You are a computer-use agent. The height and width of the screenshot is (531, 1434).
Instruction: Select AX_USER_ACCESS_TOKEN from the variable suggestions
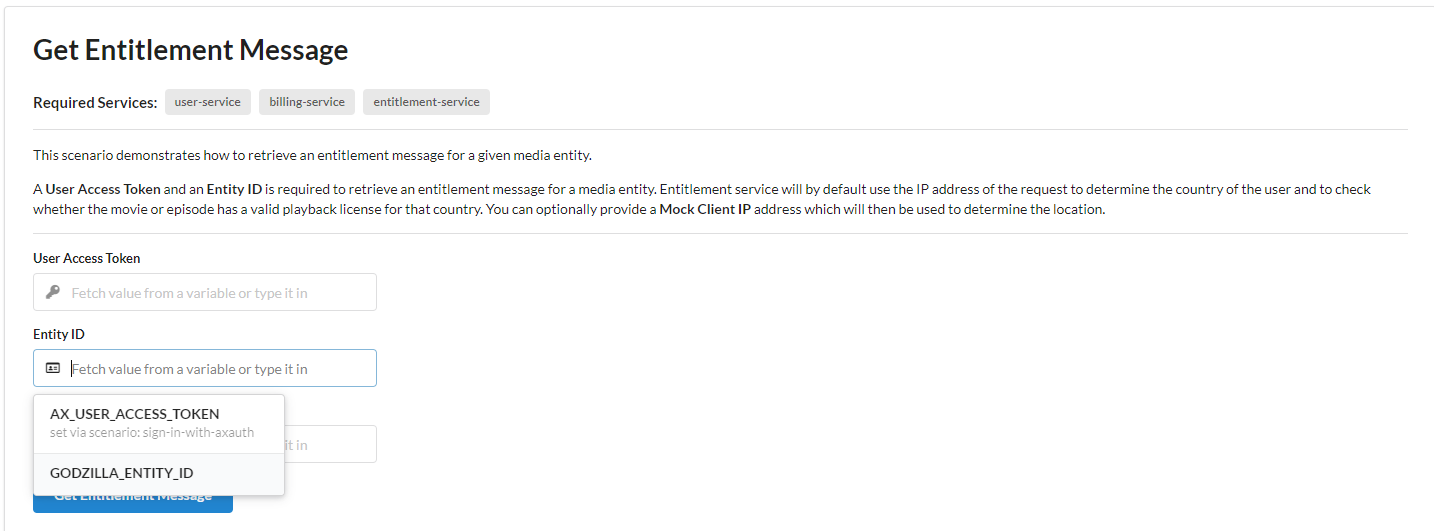click(134, 414)
